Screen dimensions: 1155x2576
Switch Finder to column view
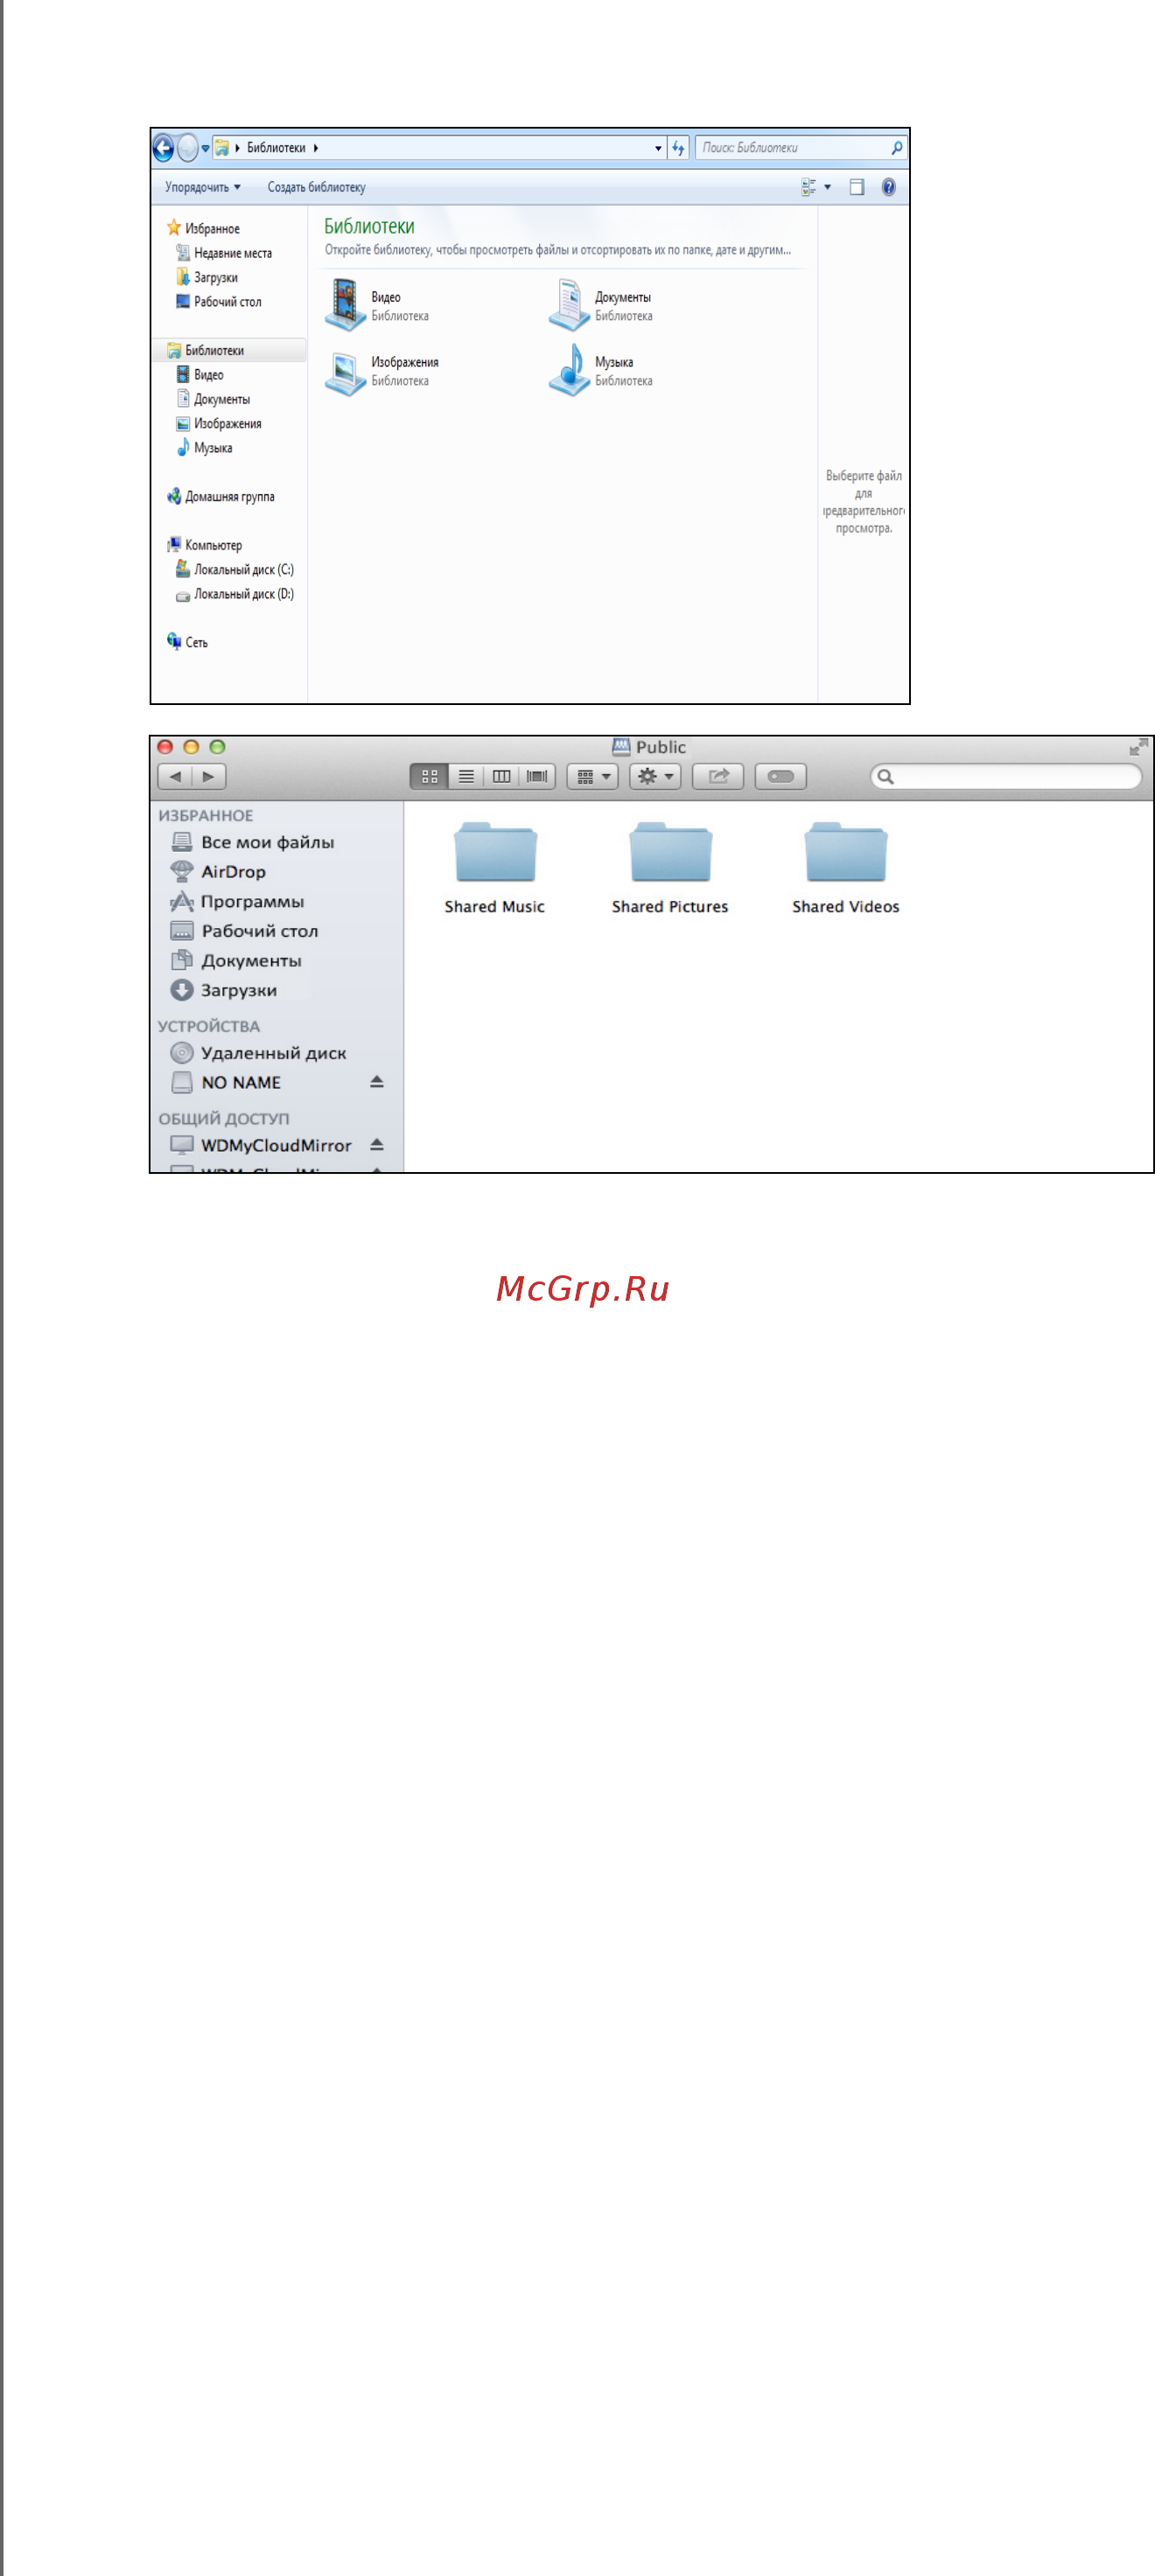click(x=502, y=776)
